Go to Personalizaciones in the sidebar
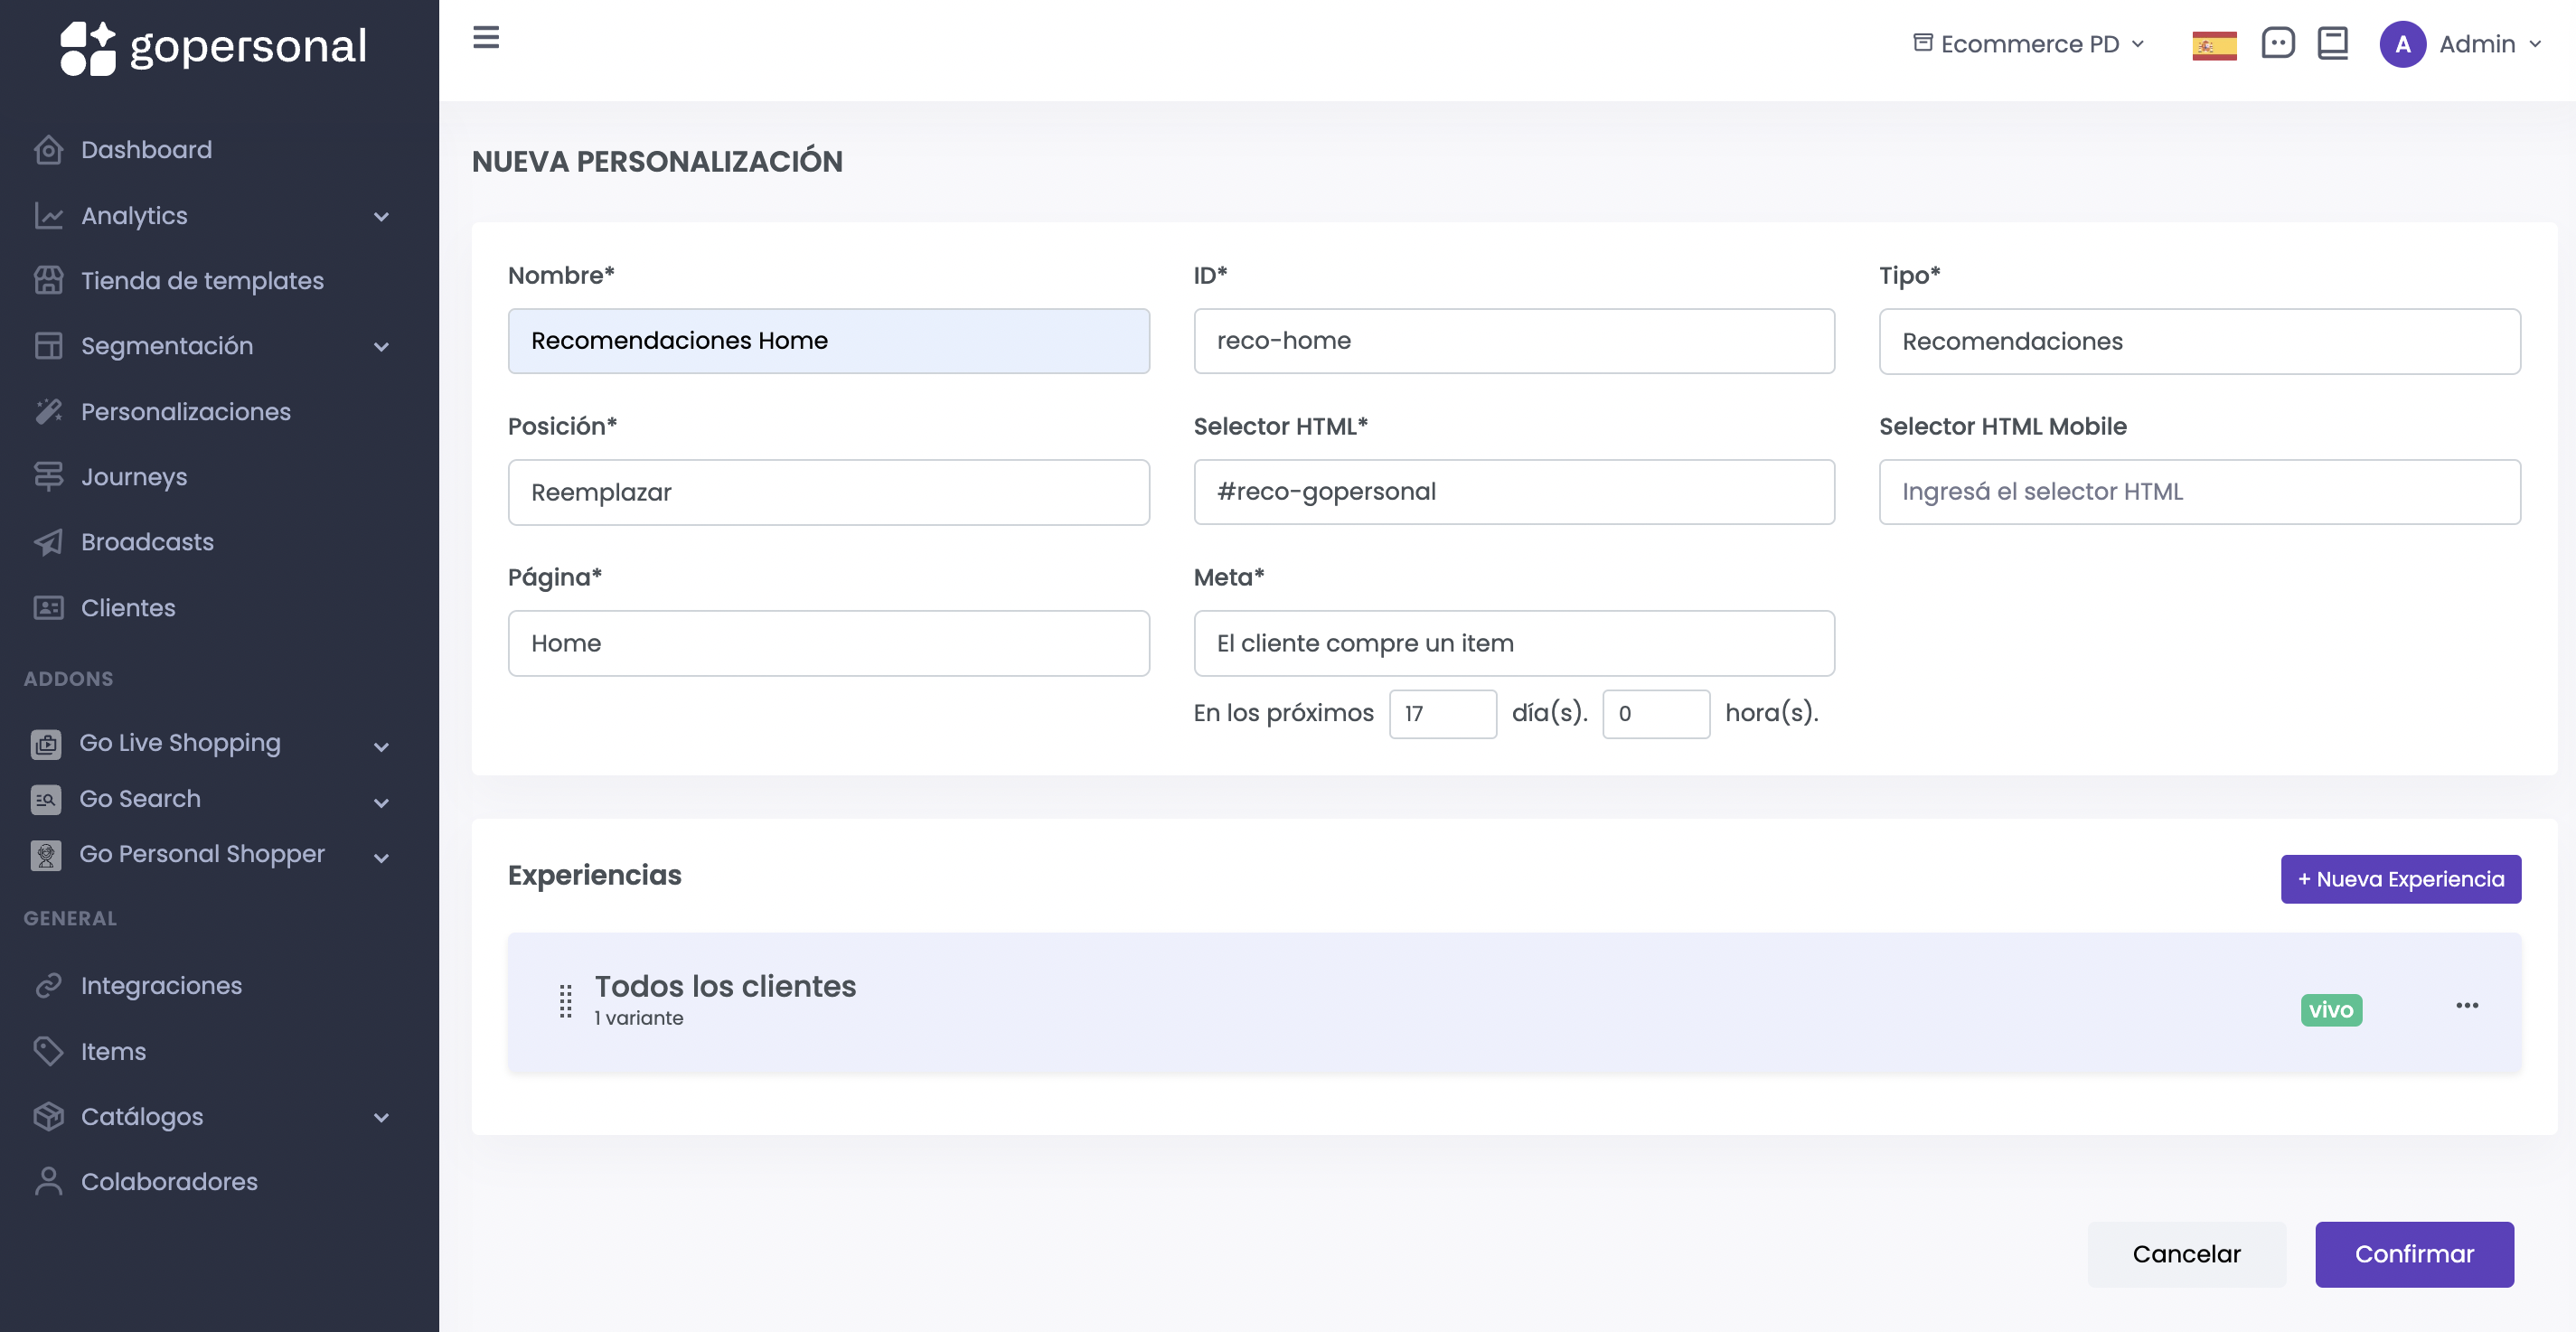2576x1332 pixels. tap(185, 412)
